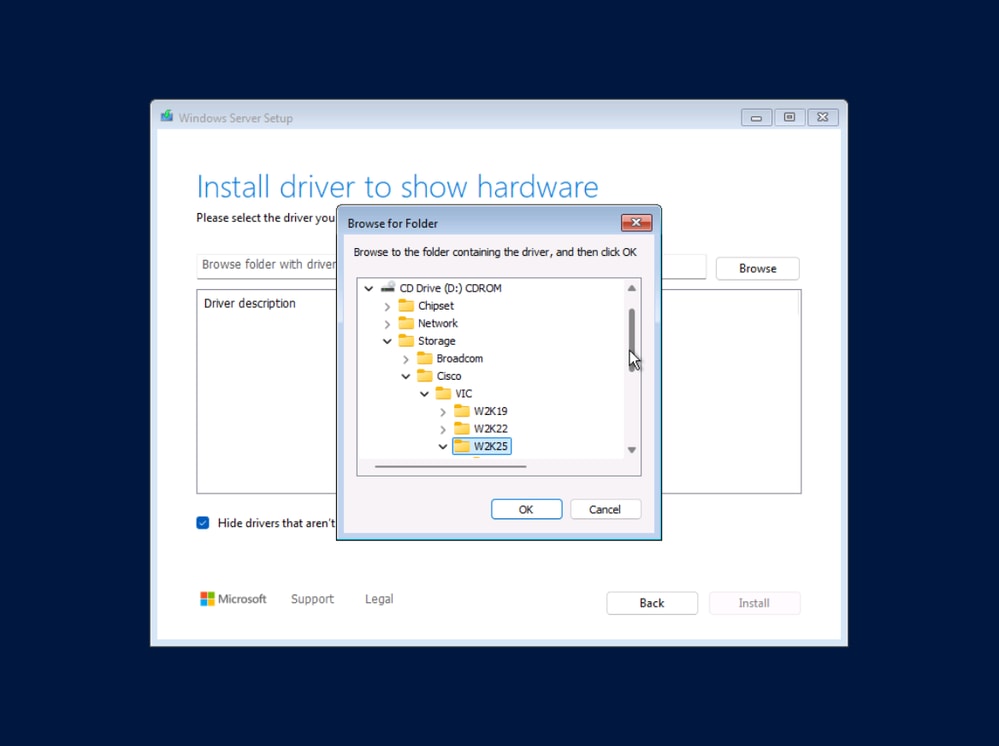Screen dimensions: 999x746
Task: Click the Microsoft logo in the footer
Action: [205, 598]
